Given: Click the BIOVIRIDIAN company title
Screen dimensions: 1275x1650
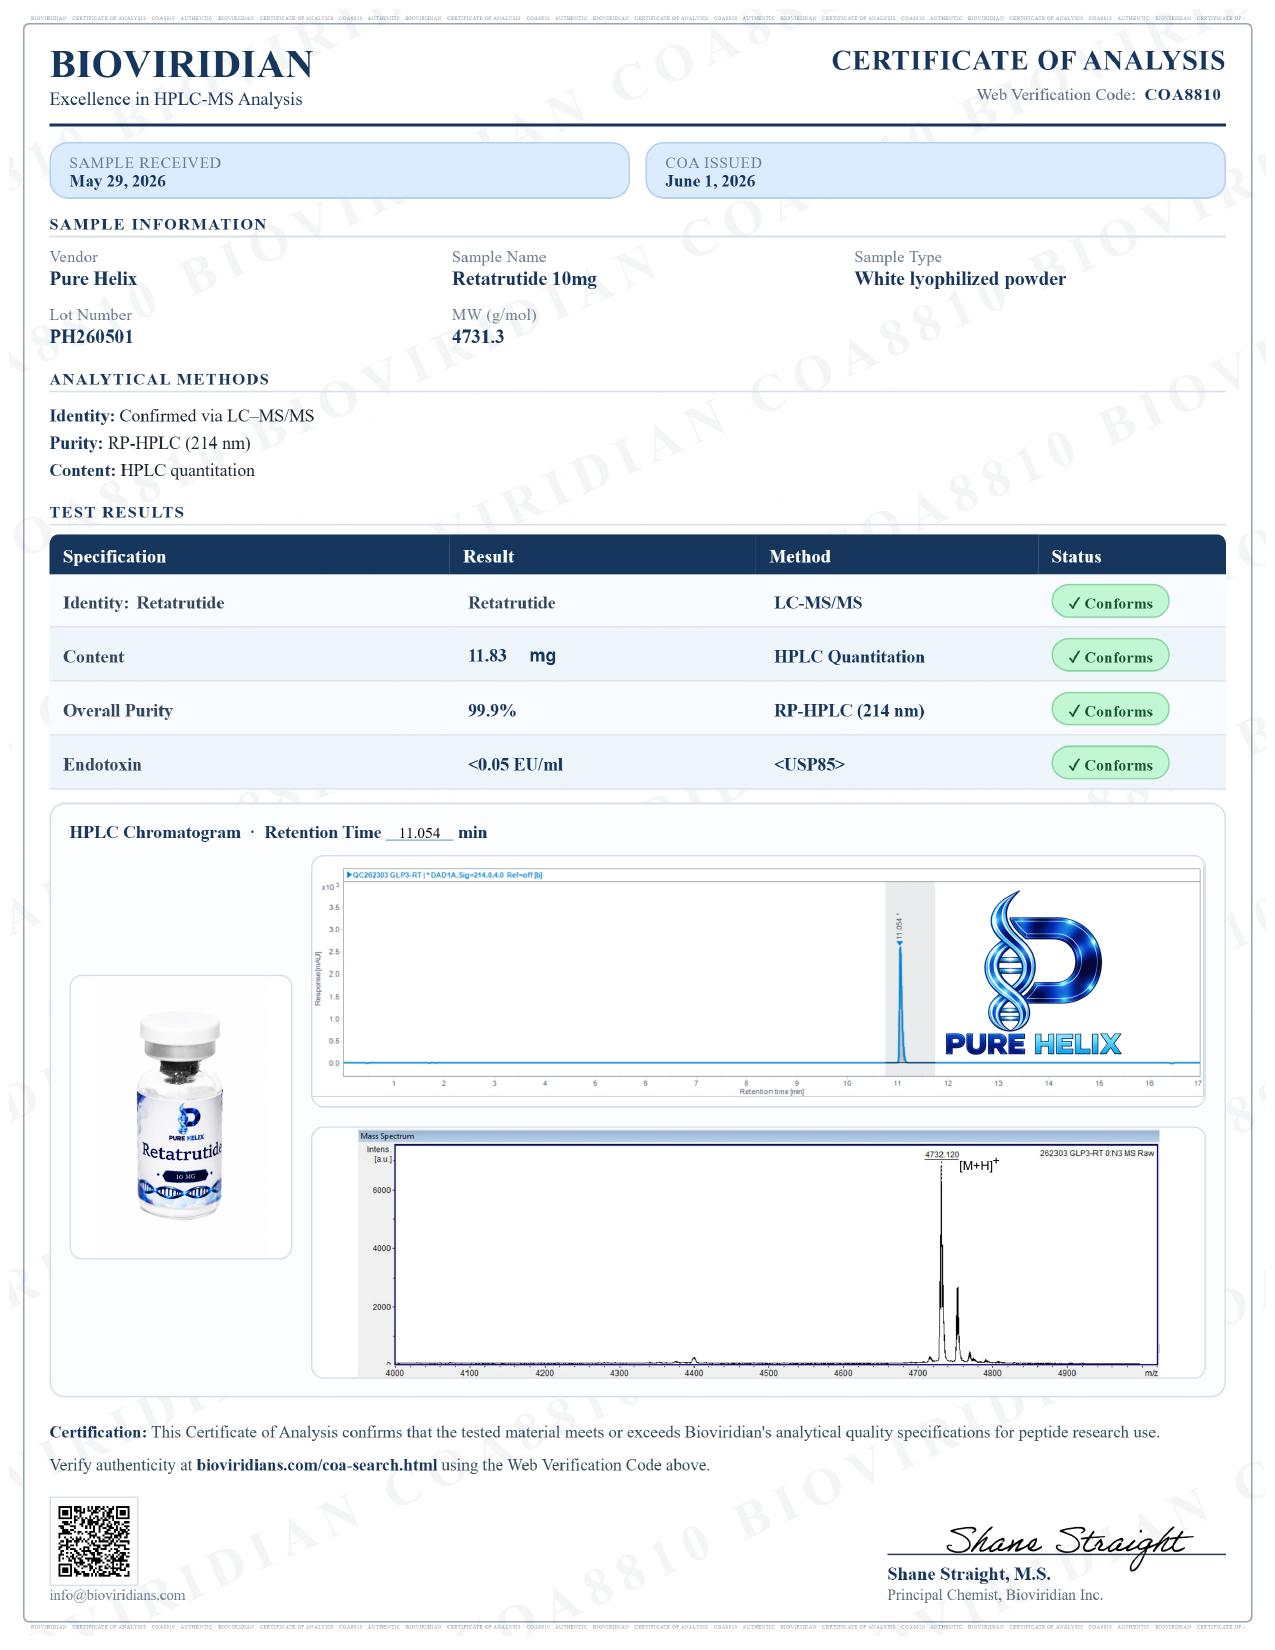Looking at the screenshot, I should tap(181, 65).
